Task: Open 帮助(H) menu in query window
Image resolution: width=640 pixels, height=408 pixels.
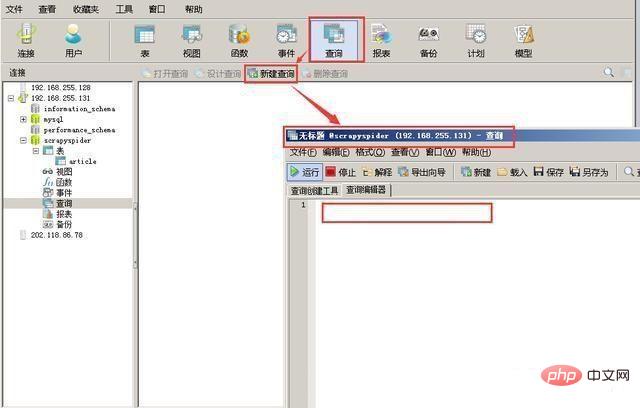Action: point(477,153)
